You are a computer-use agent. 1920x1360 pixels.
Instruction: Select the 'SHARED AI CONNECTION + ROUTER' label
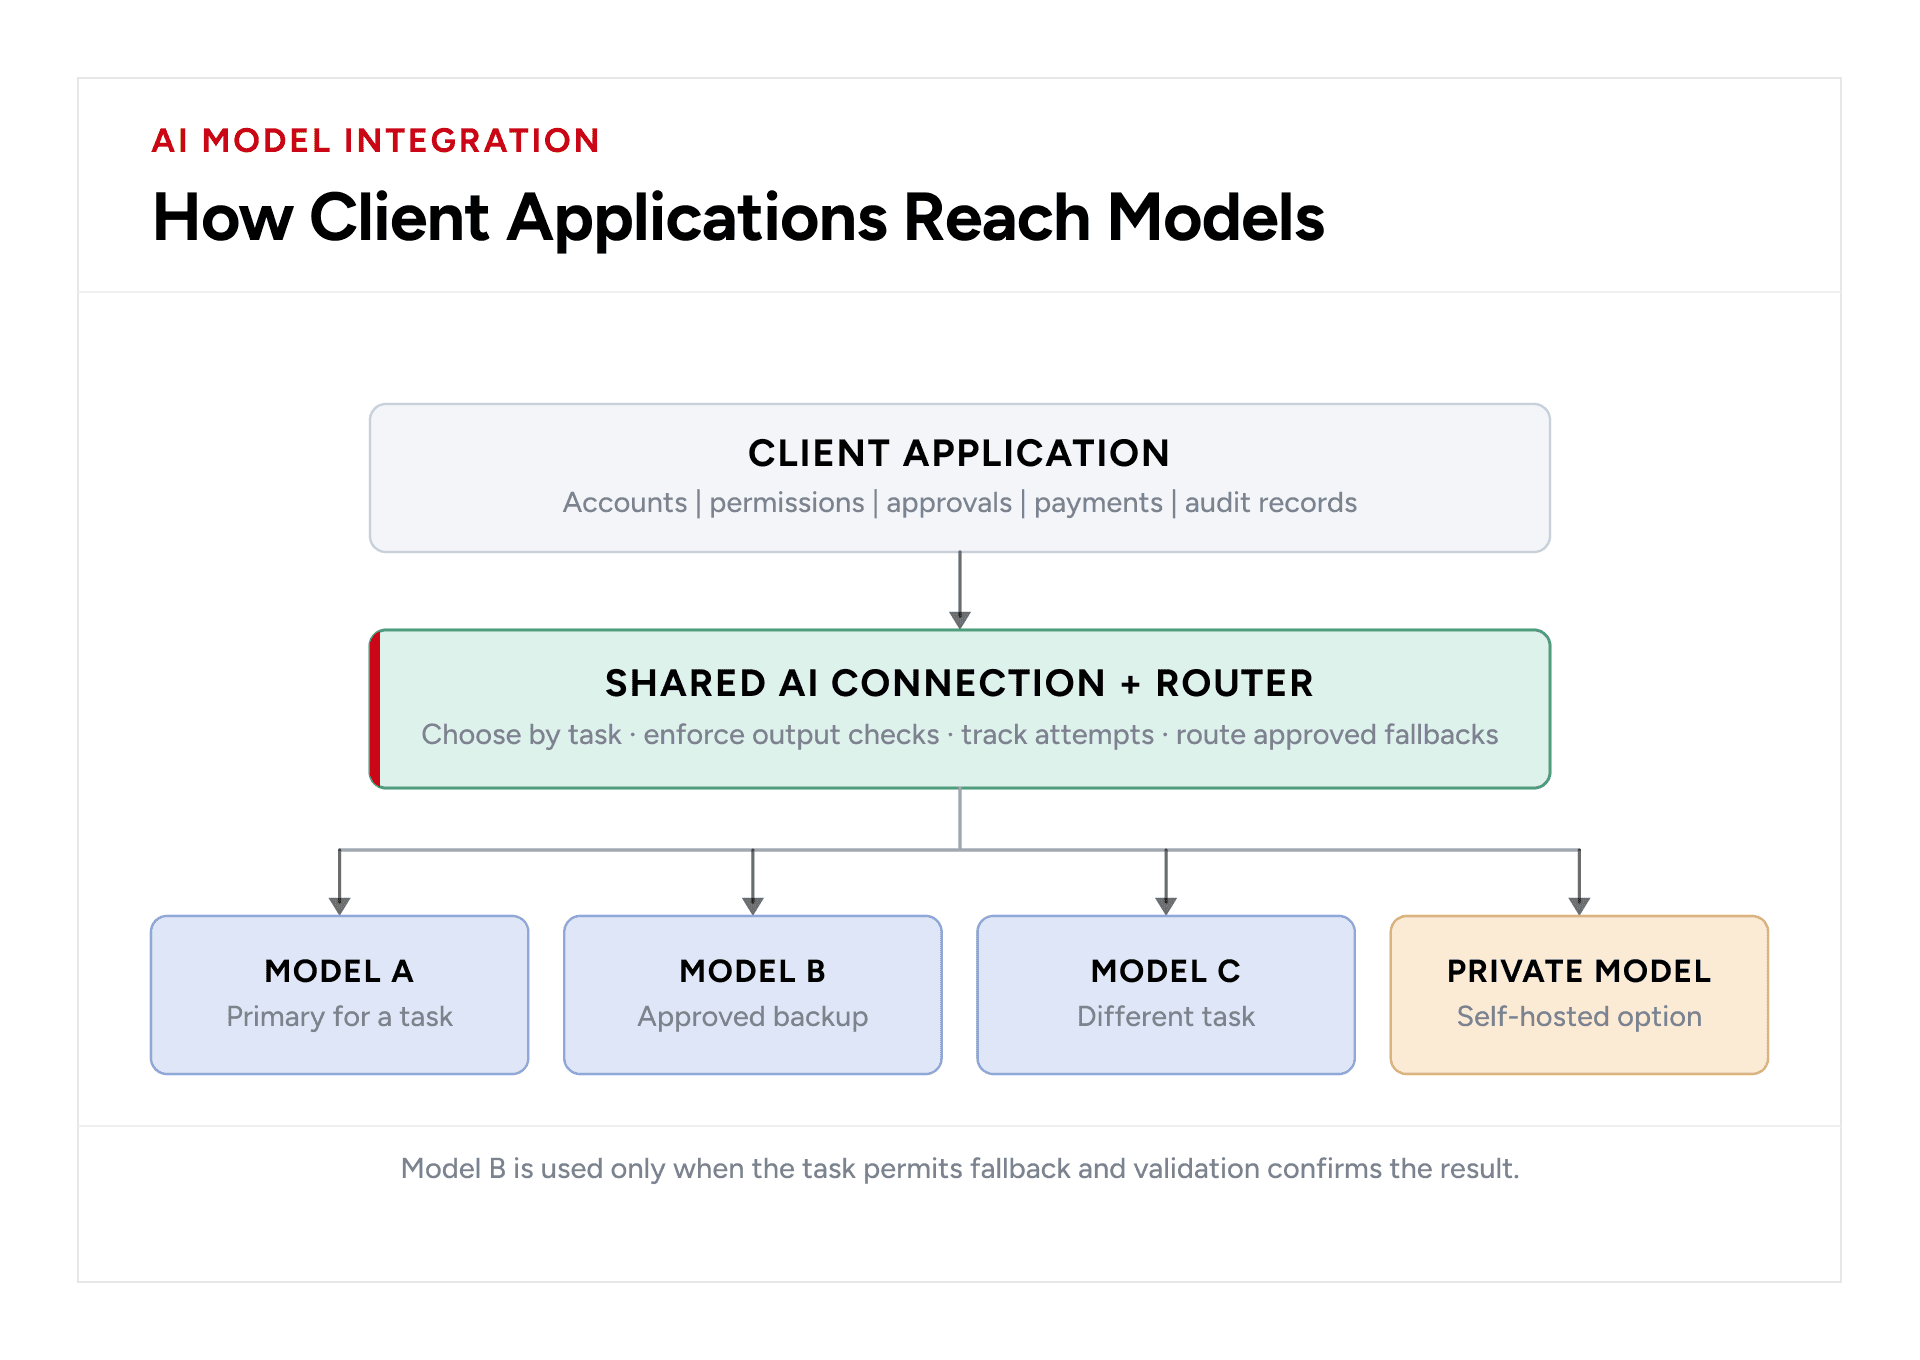click(959, 683)
